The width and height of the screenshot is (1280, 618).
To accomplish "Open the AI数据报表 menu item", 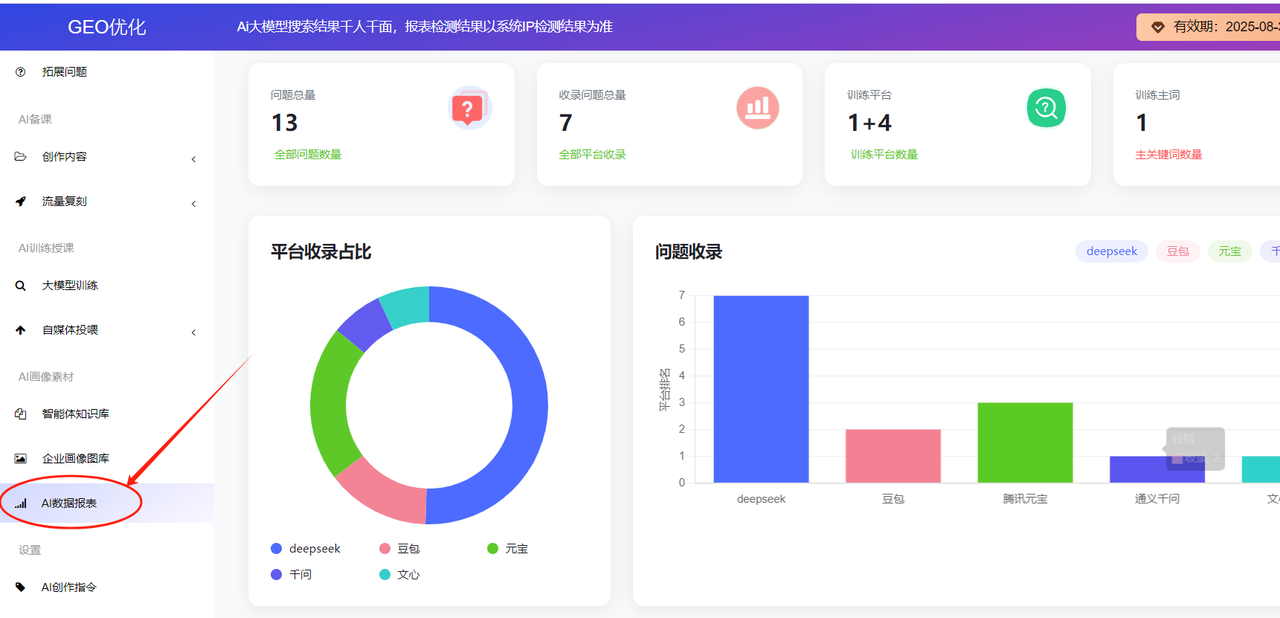I will pyautogui.click(x=69, y=503).
